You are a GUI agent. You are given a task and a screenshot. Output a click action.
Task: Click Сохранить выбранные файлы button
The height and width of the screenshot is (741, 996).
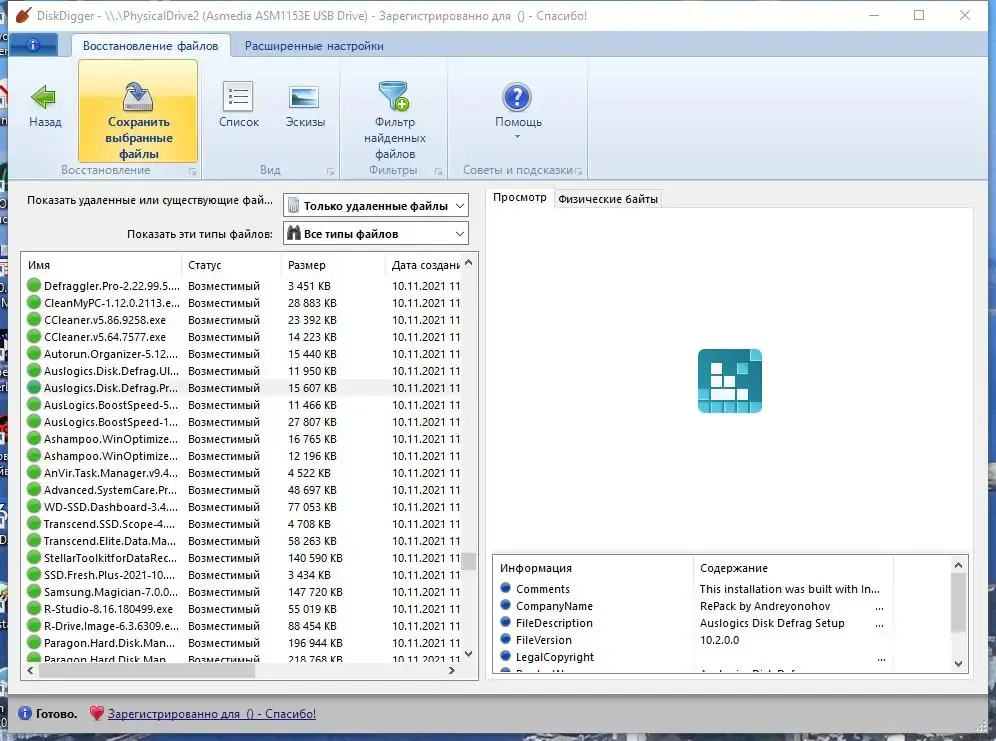(138, 111)
